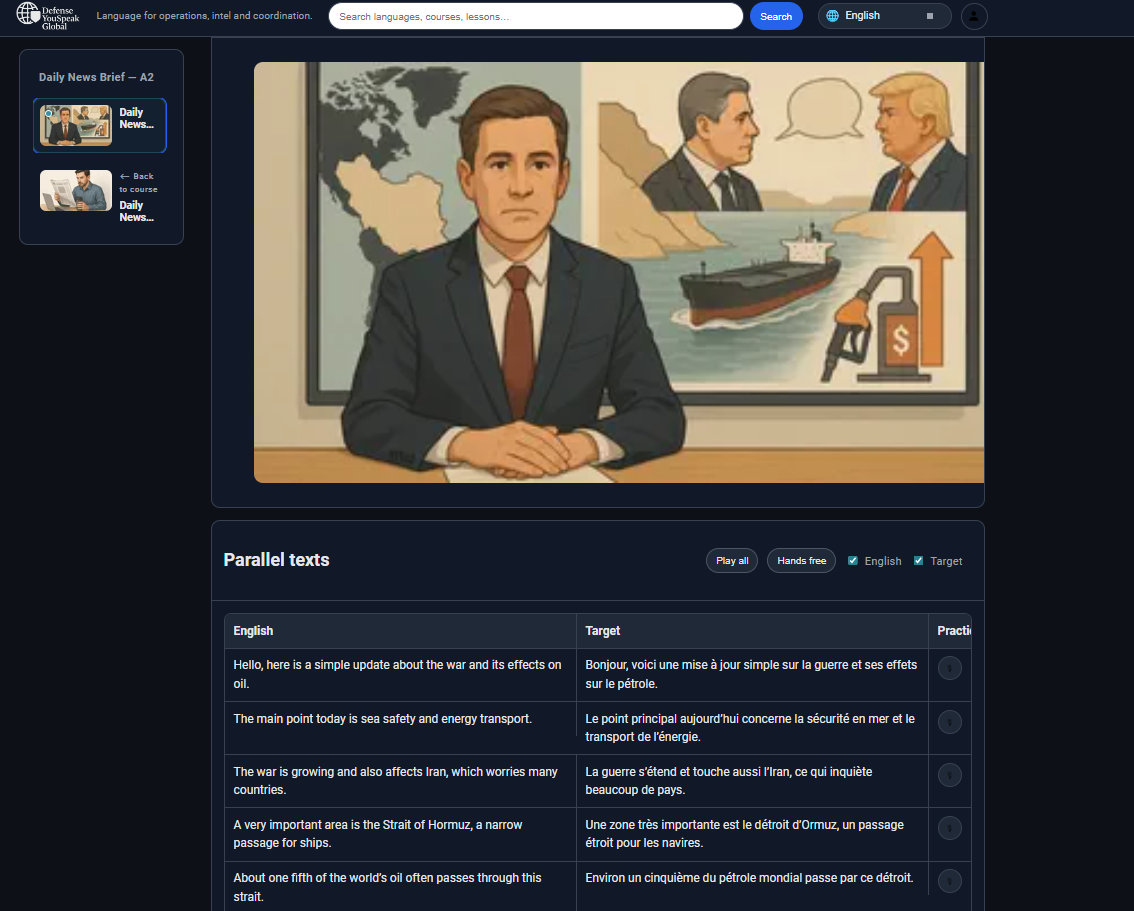Disable the Target language checkbox
This screenshot has height=911, width=1134.
click(918, 560)
